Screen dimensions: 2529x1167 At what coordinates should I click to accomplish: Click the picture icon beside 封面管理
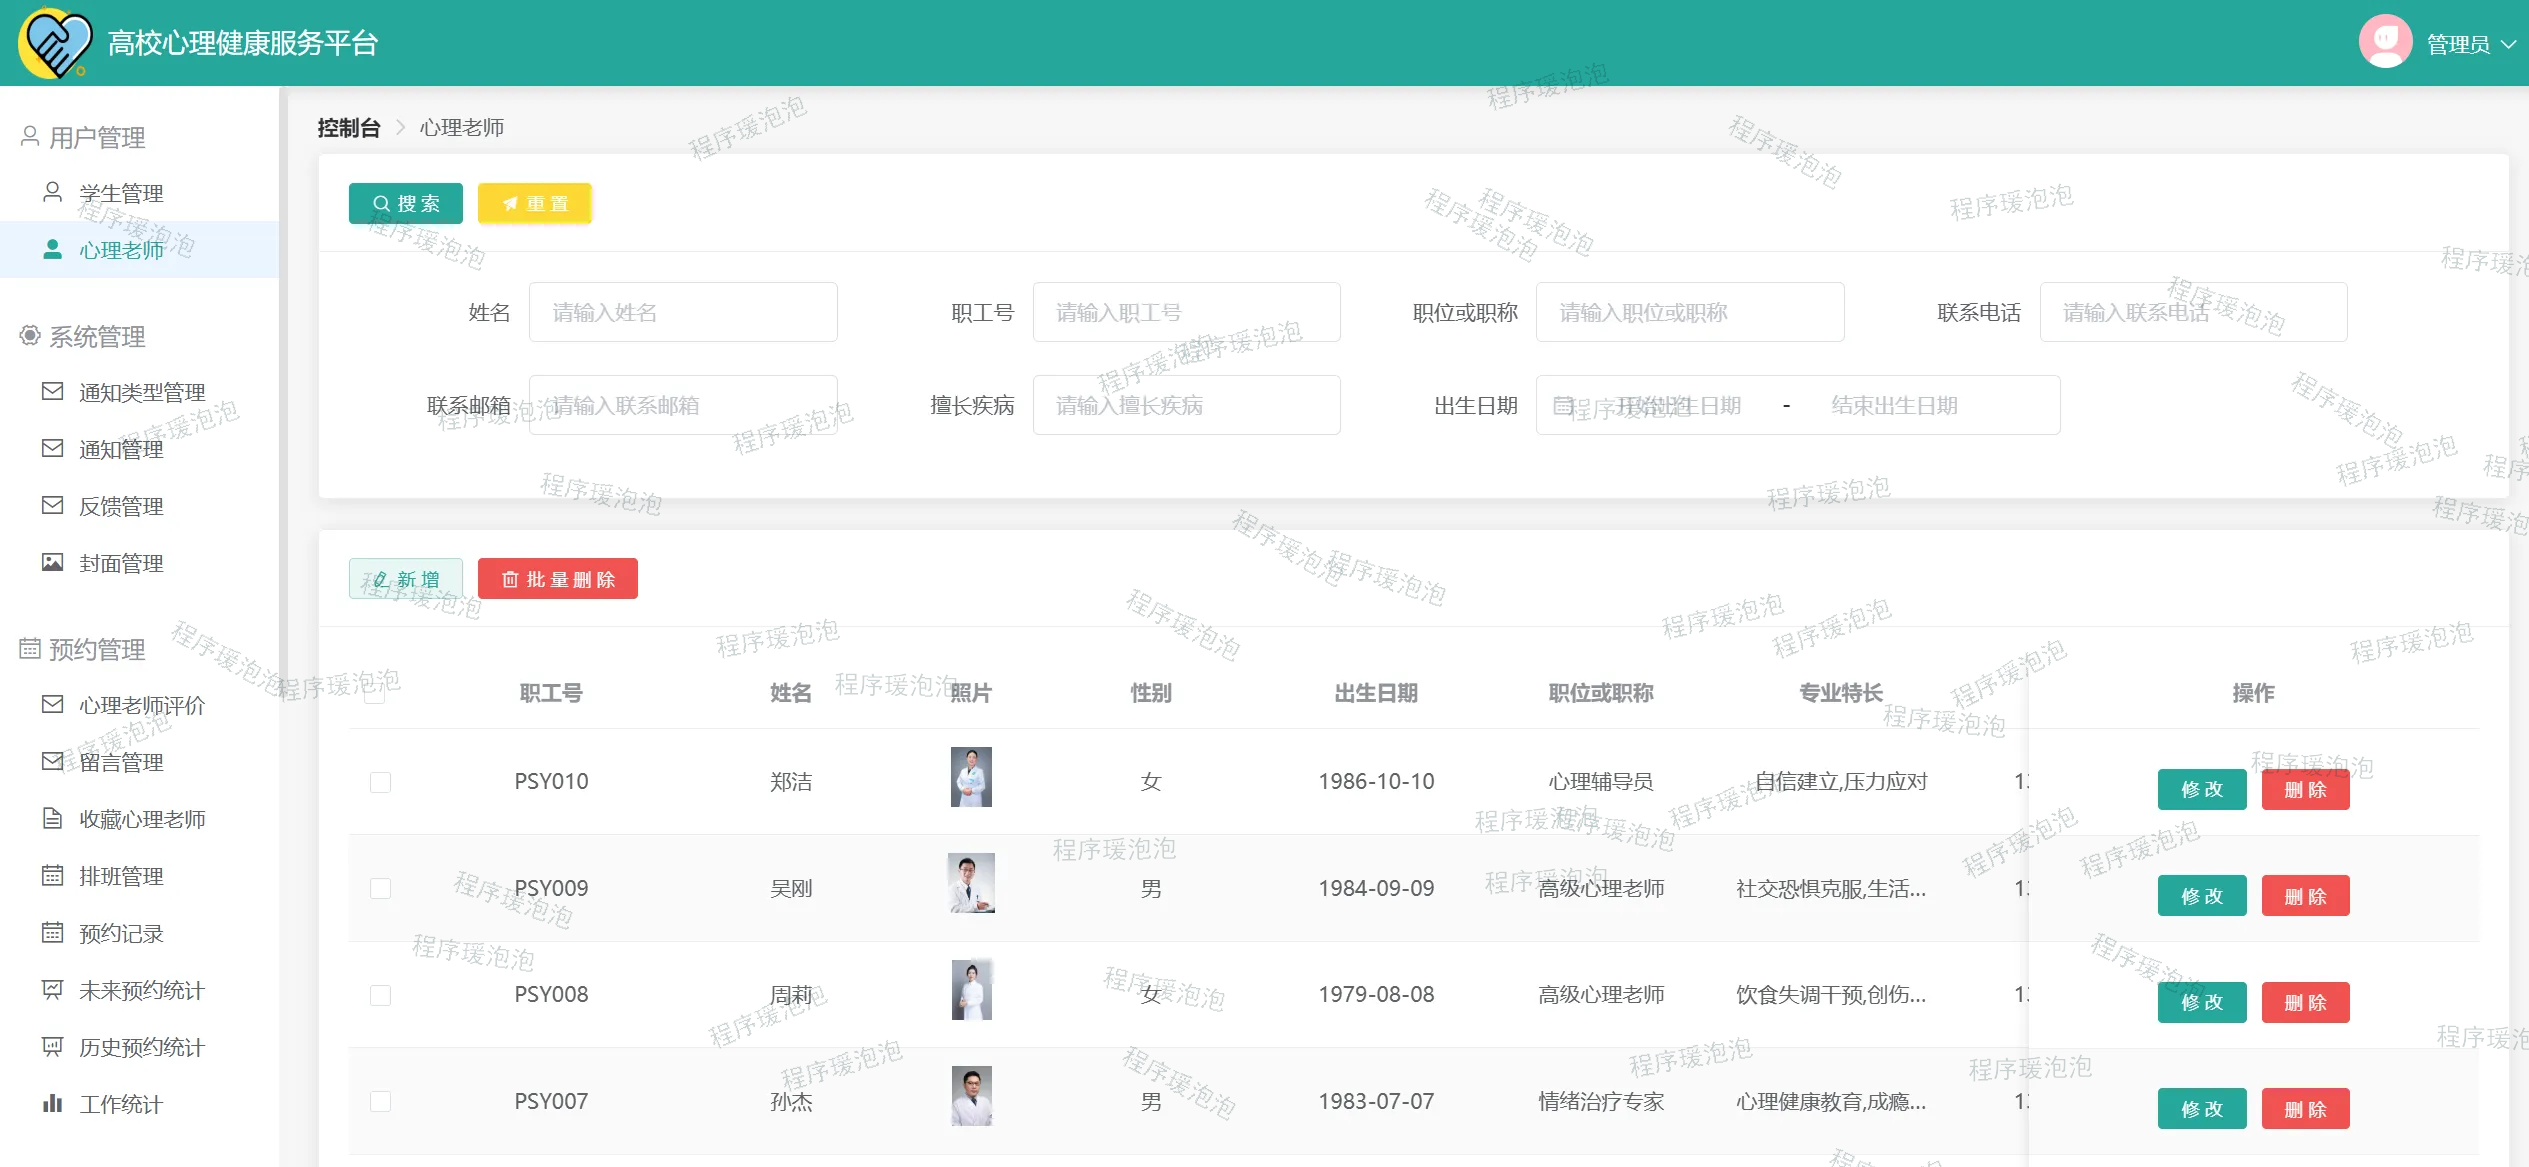tap(52, 562)
